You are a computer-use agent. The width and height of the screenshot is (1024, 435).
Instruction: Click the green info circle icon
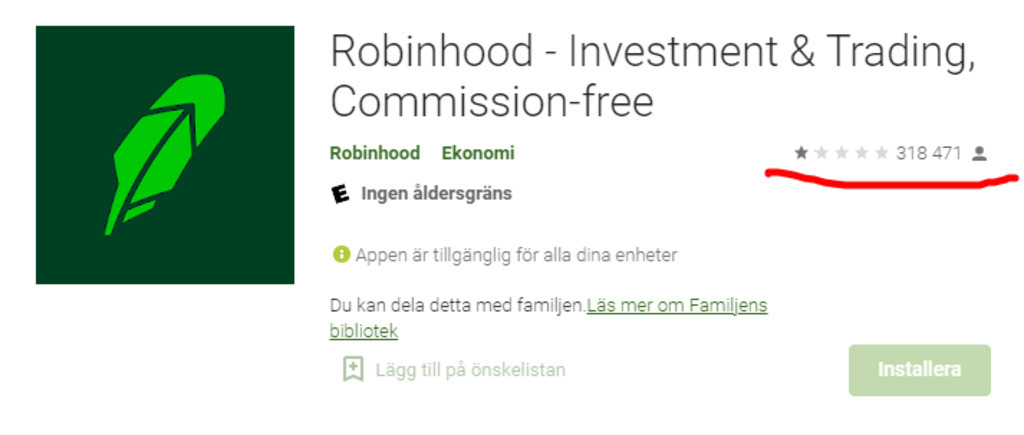tap(341, 255)
